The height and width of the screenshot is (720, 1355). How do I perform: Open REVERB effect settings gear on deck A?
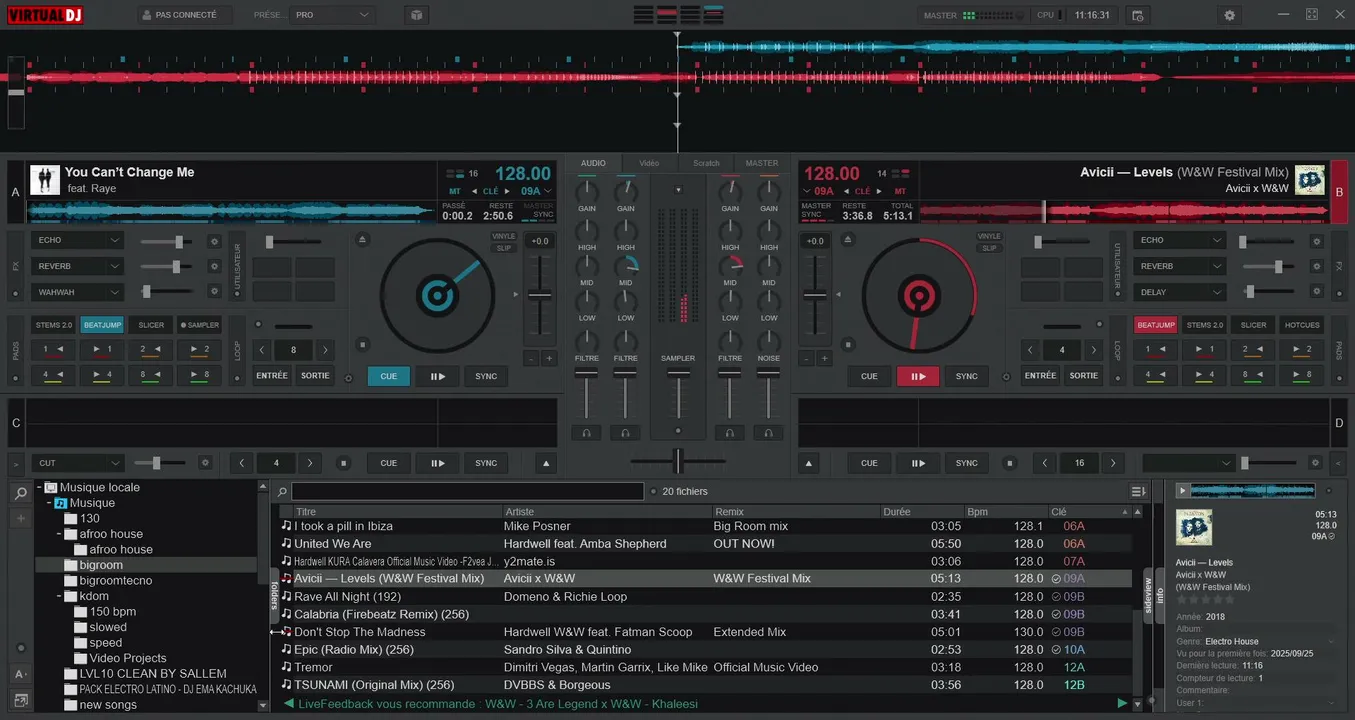213,267
